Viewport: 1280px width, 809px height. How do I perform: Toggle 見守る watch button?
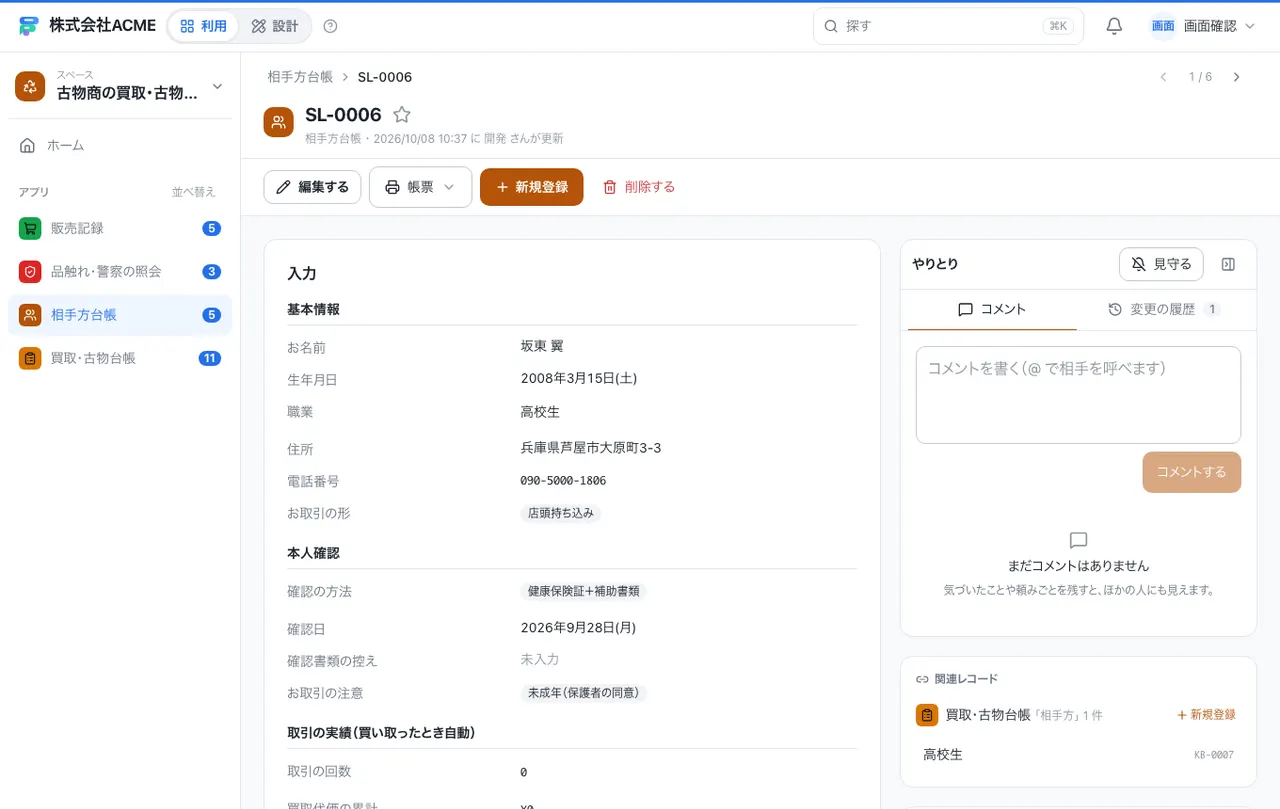(1161, 264)
